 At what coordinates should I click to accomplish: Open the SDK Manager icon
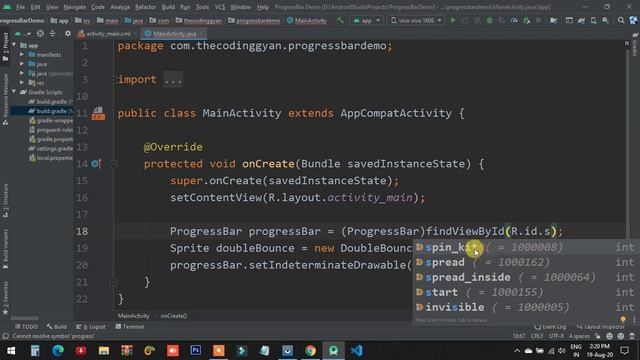605,20
